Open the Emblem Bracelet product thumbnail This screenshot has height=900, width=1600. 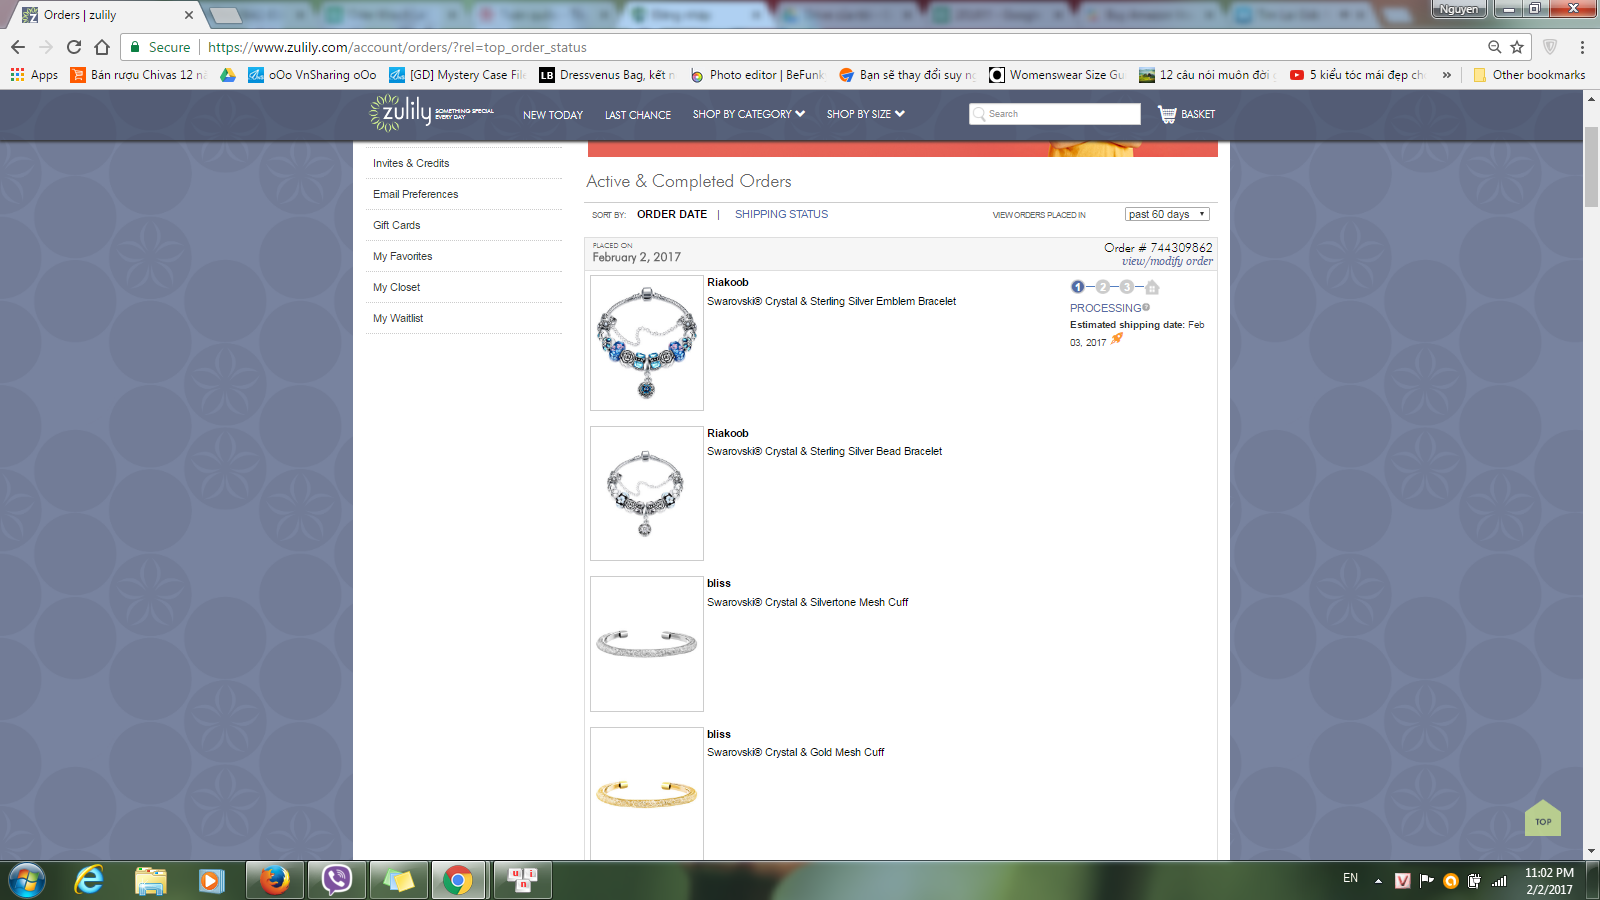pos(647,343)
